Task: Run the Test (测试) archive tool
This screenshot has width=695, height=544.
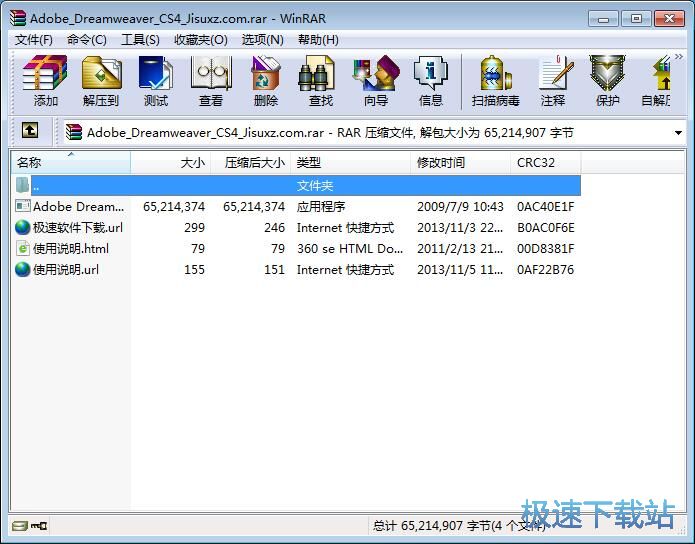Action: click(x=156, y=81)
